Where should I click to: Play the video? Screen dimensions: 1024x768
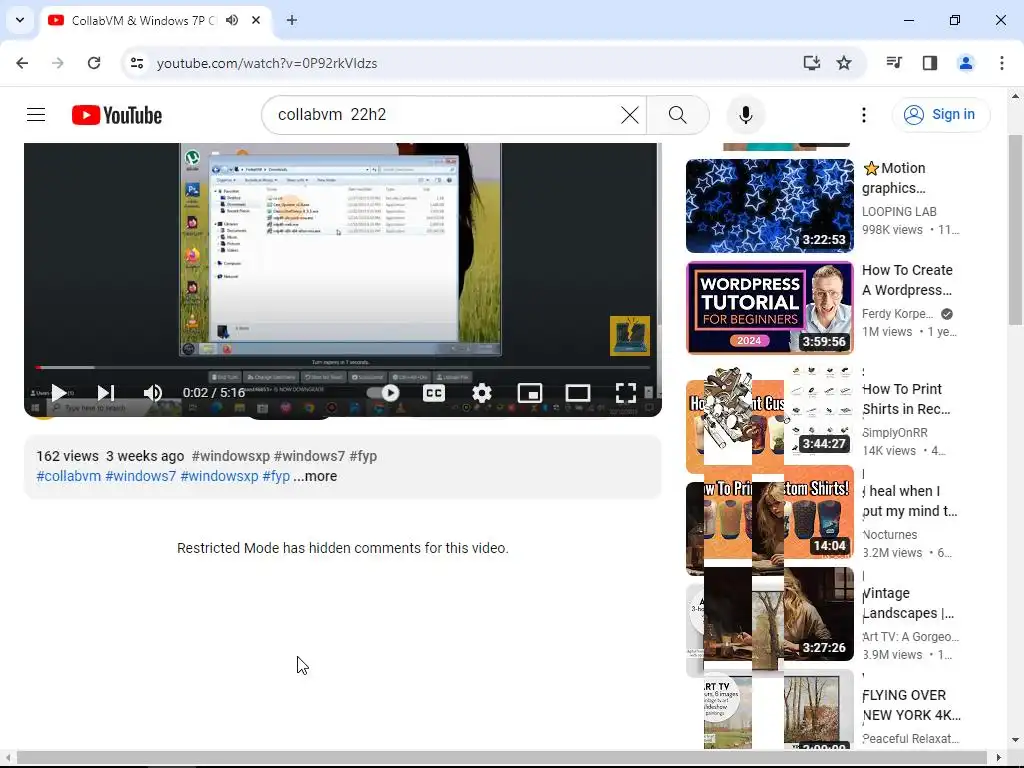(x=59, y=392)
